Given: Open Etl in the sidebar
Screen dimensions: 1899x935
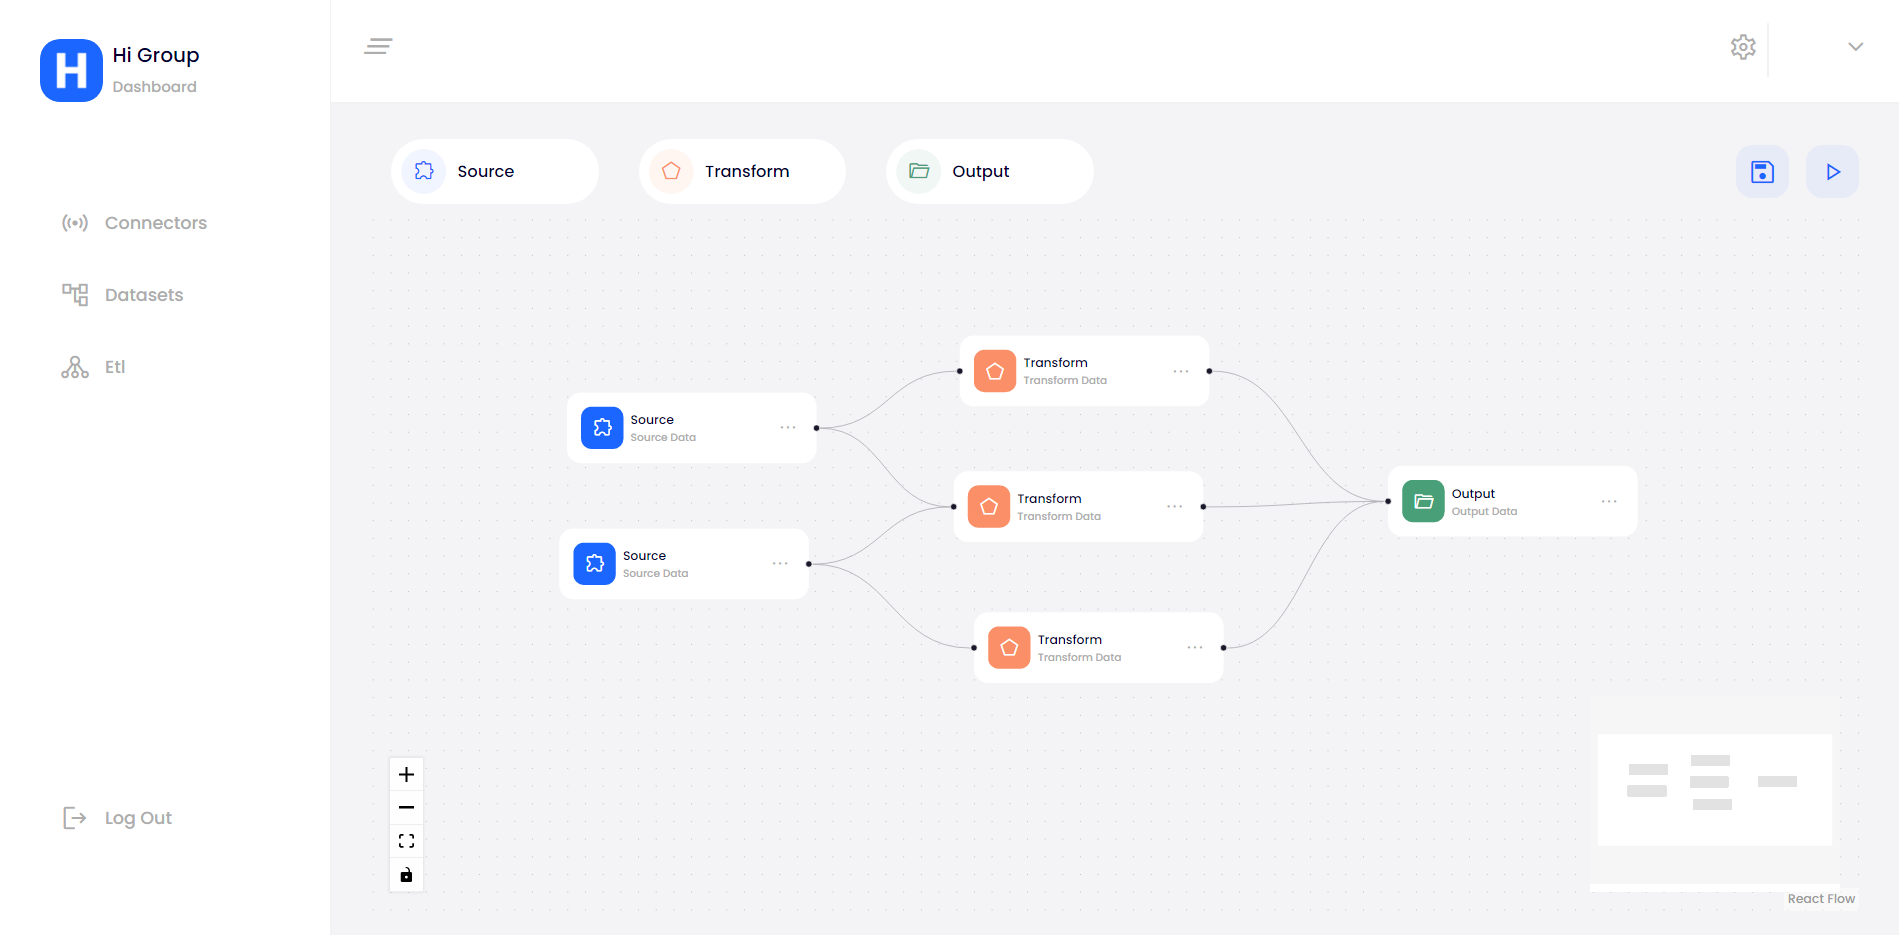Looking at the screenshot, I should pos(93,367).
